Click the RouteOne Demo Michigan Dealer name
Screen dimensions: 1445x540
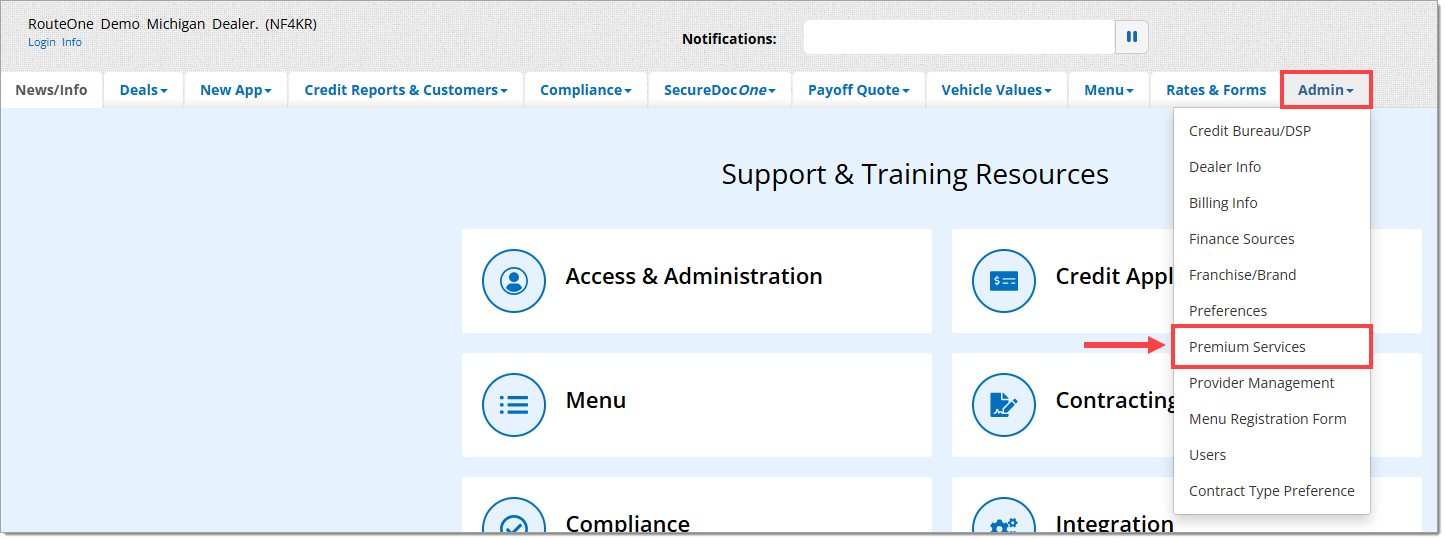pyautogui.click(x=172, y=24)
